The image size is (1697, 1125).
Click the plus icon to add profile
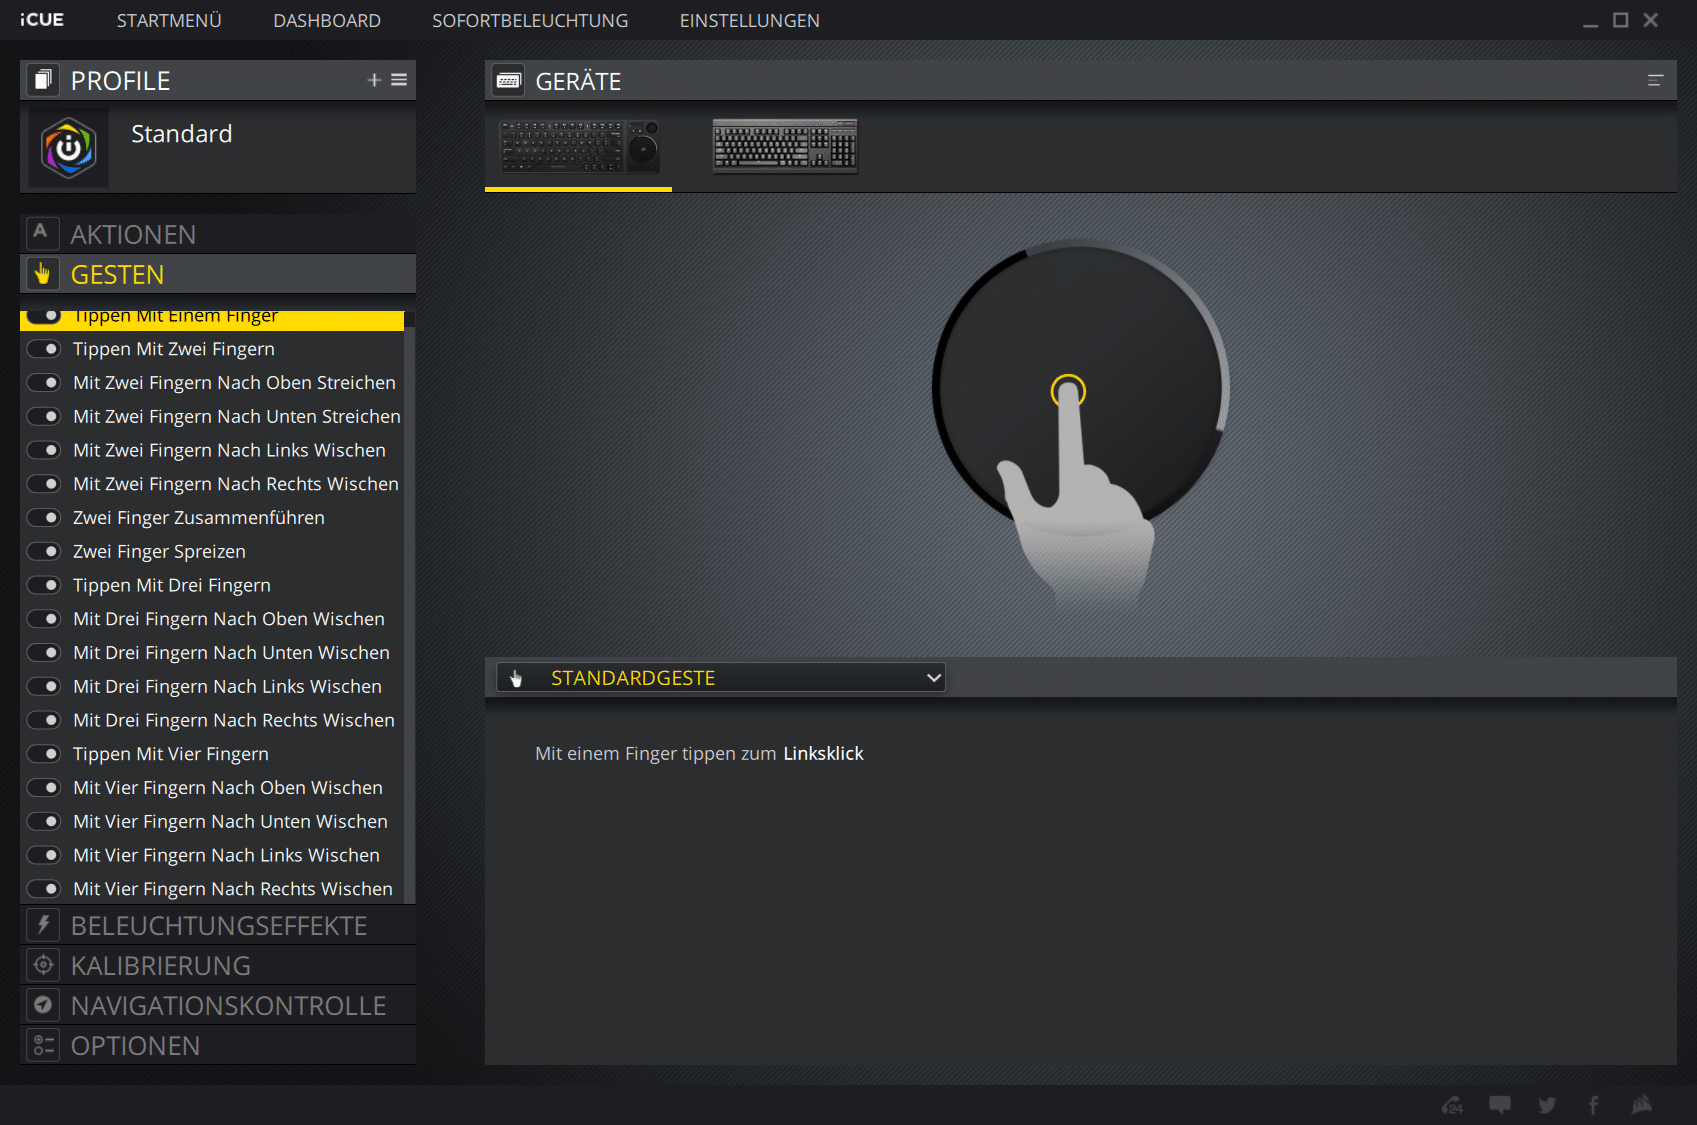(374, 80)
